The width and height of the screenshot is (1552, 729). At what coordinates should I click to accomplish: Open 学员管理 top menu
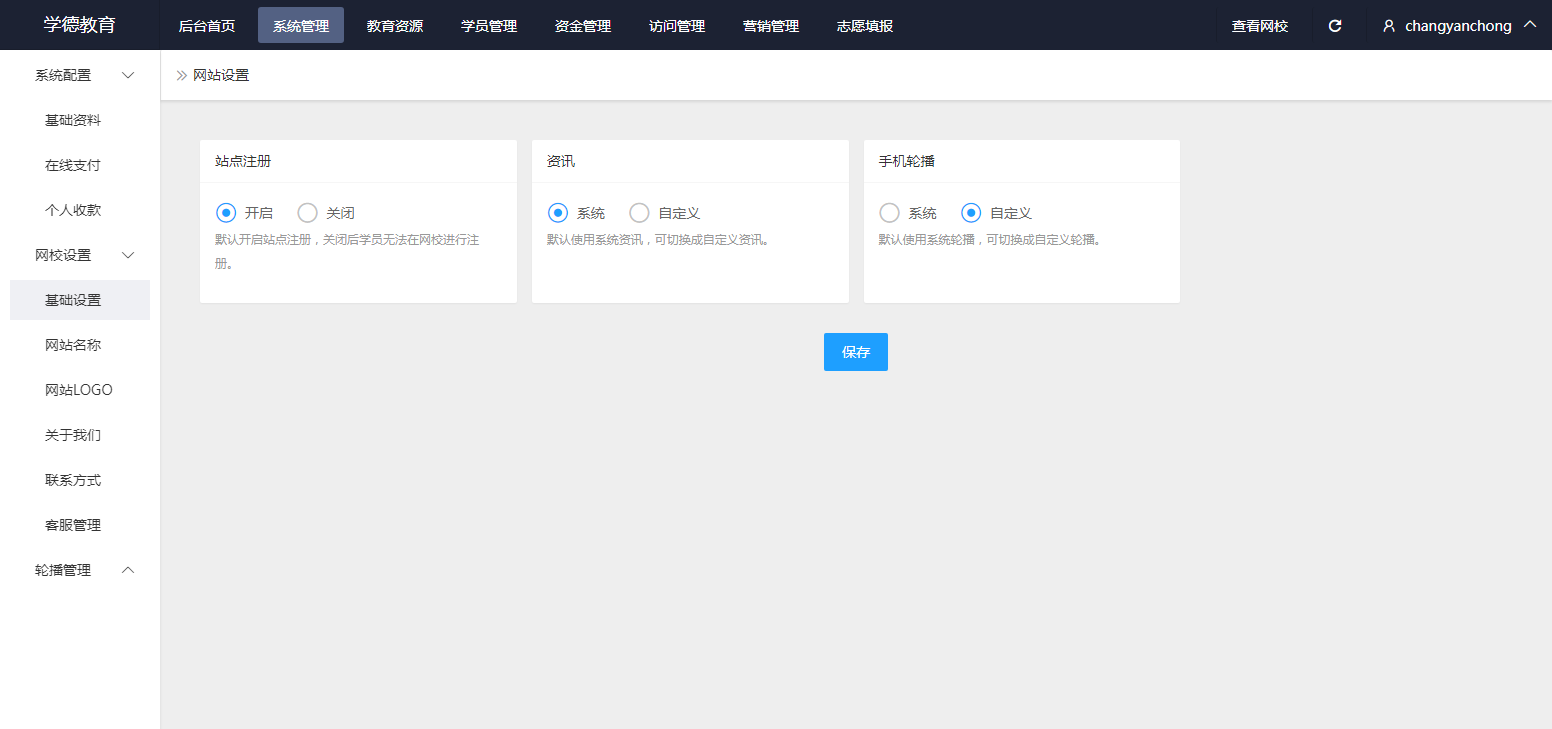(x=489, y=26)
